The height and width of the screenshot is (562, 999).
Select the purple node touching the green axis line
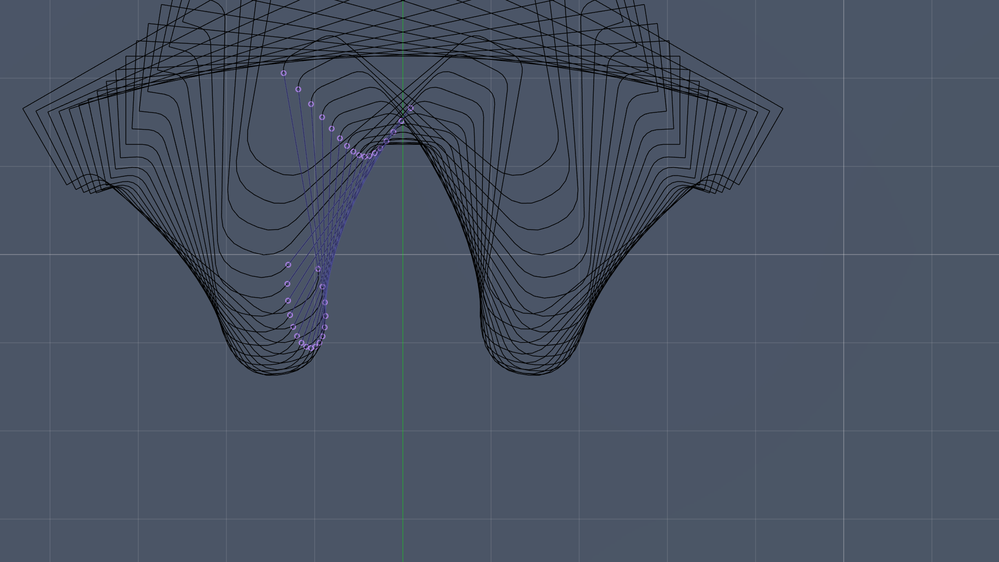[401, 121]
